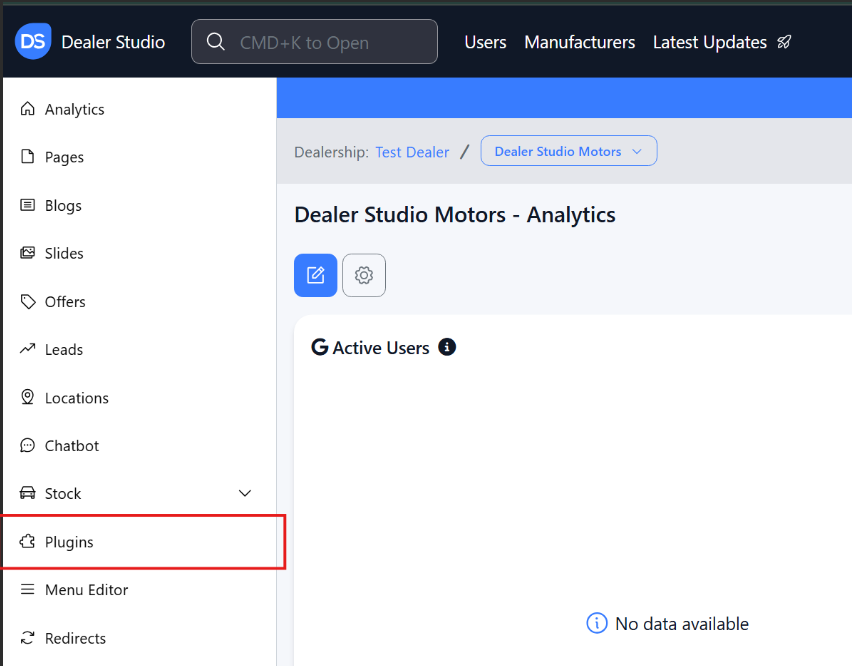Image resolution: width=852 pixels, height=666 pixels.
Task: Click the blue edit dashboard button
Action: tap(315, 275)
